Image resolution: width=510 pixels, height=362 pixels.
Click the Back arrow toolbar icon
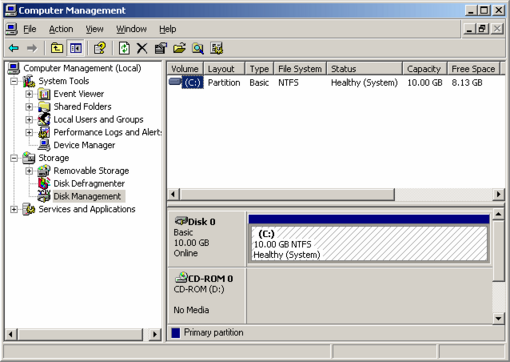[x=14, y=49]
